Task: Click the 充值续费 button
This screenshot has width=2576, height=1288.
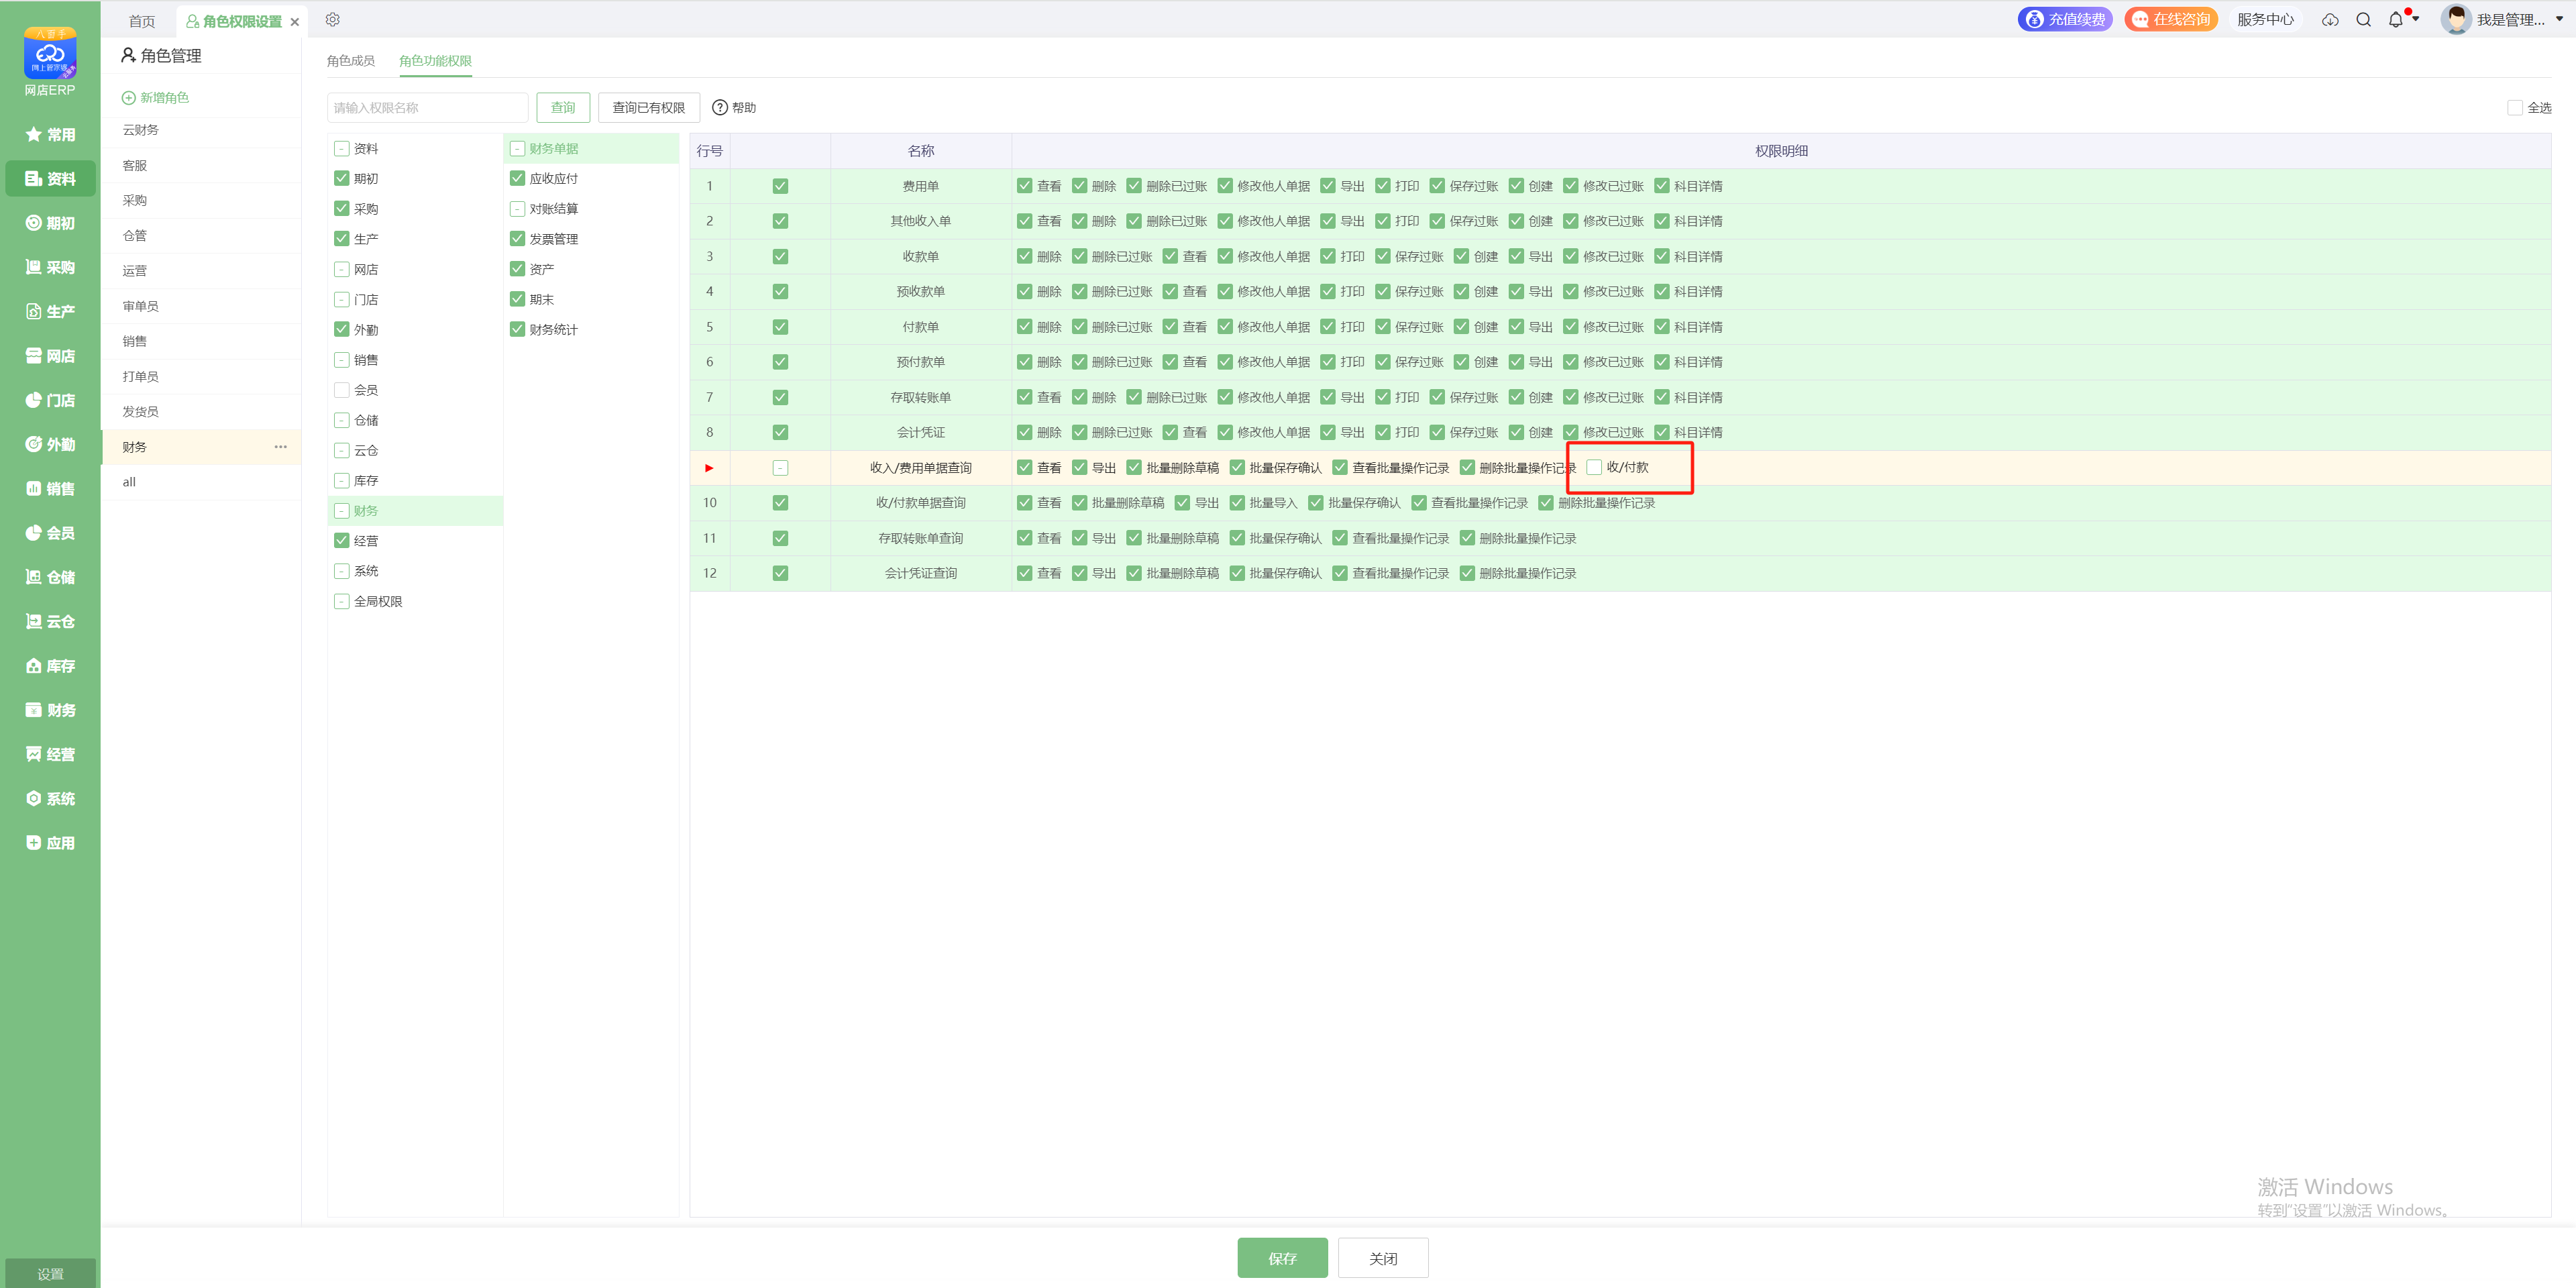Action: coord(2065,19)
